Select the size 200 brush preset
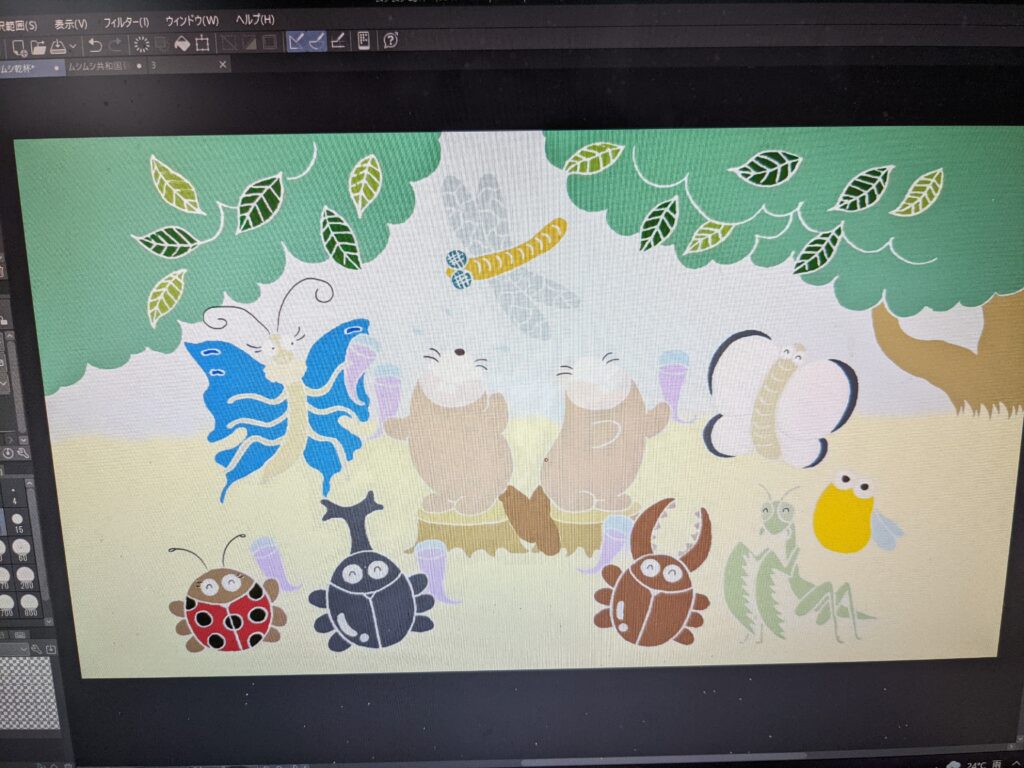The image size is (1024, 768). [x=25, y=577]
